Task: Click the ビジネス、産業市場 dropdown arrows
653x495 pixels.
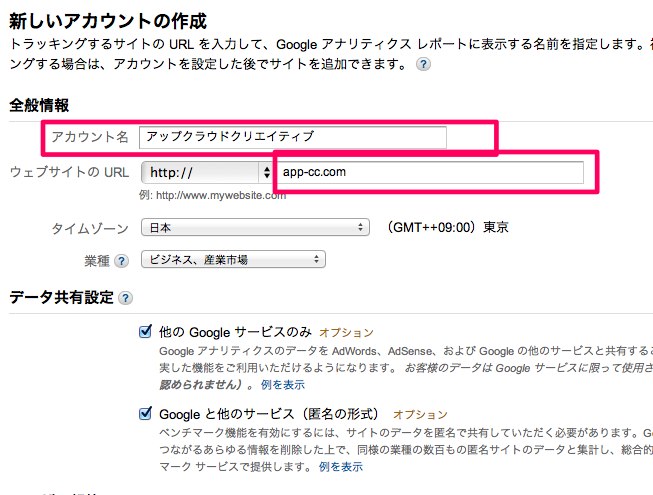Action: pyautogui.click(x=317, y=259)
